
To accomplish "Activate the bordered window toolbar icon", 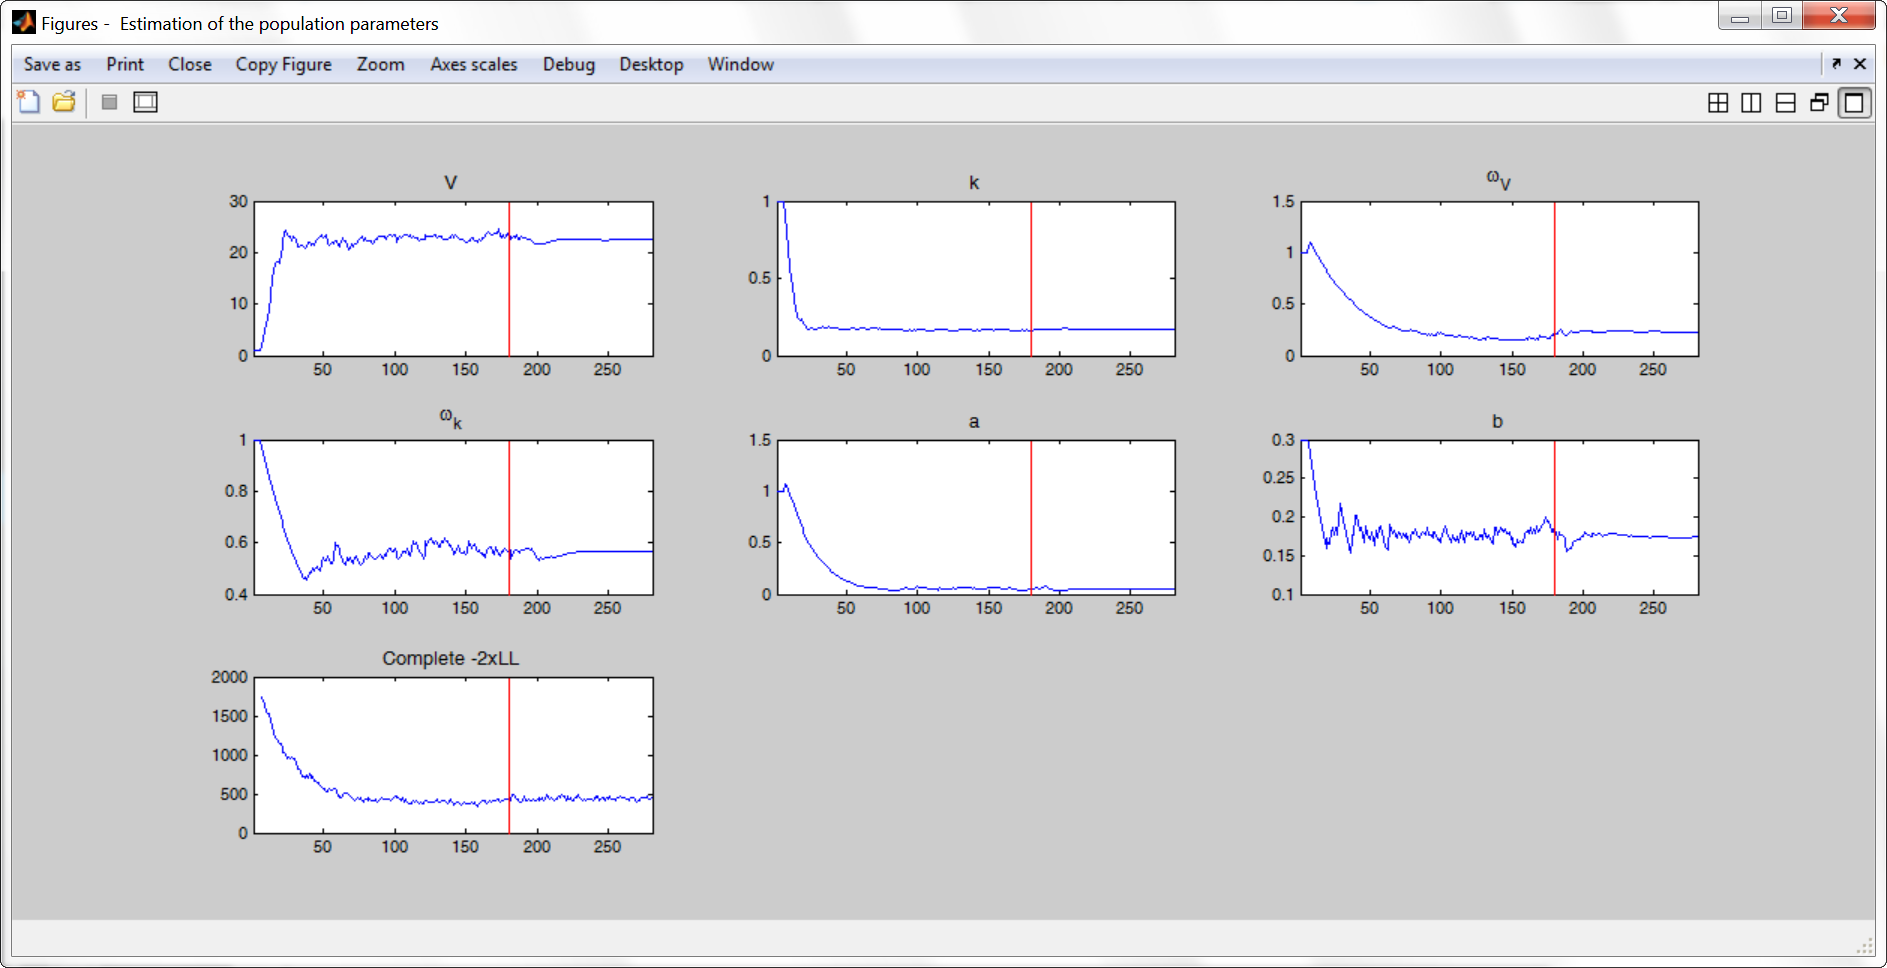I will coord(145,101).
